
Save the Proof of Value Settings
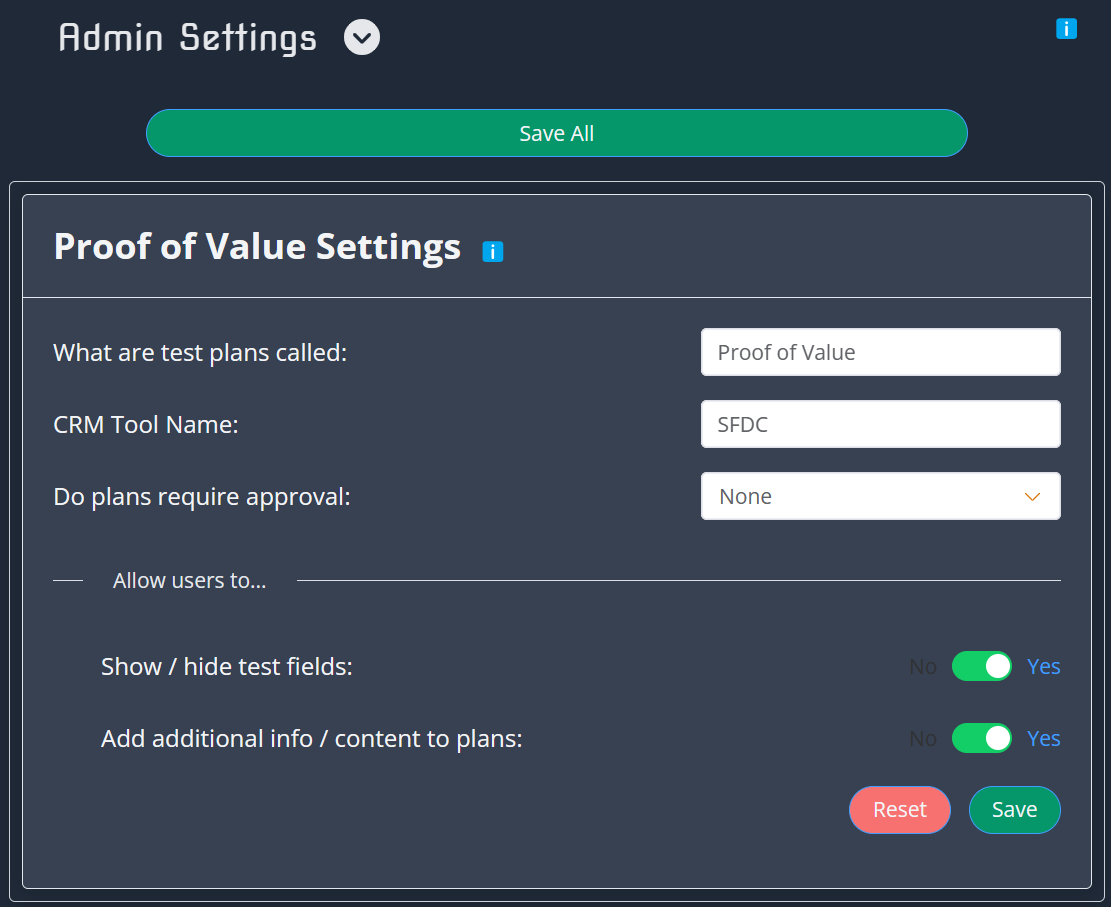[x=1014, y=810]
